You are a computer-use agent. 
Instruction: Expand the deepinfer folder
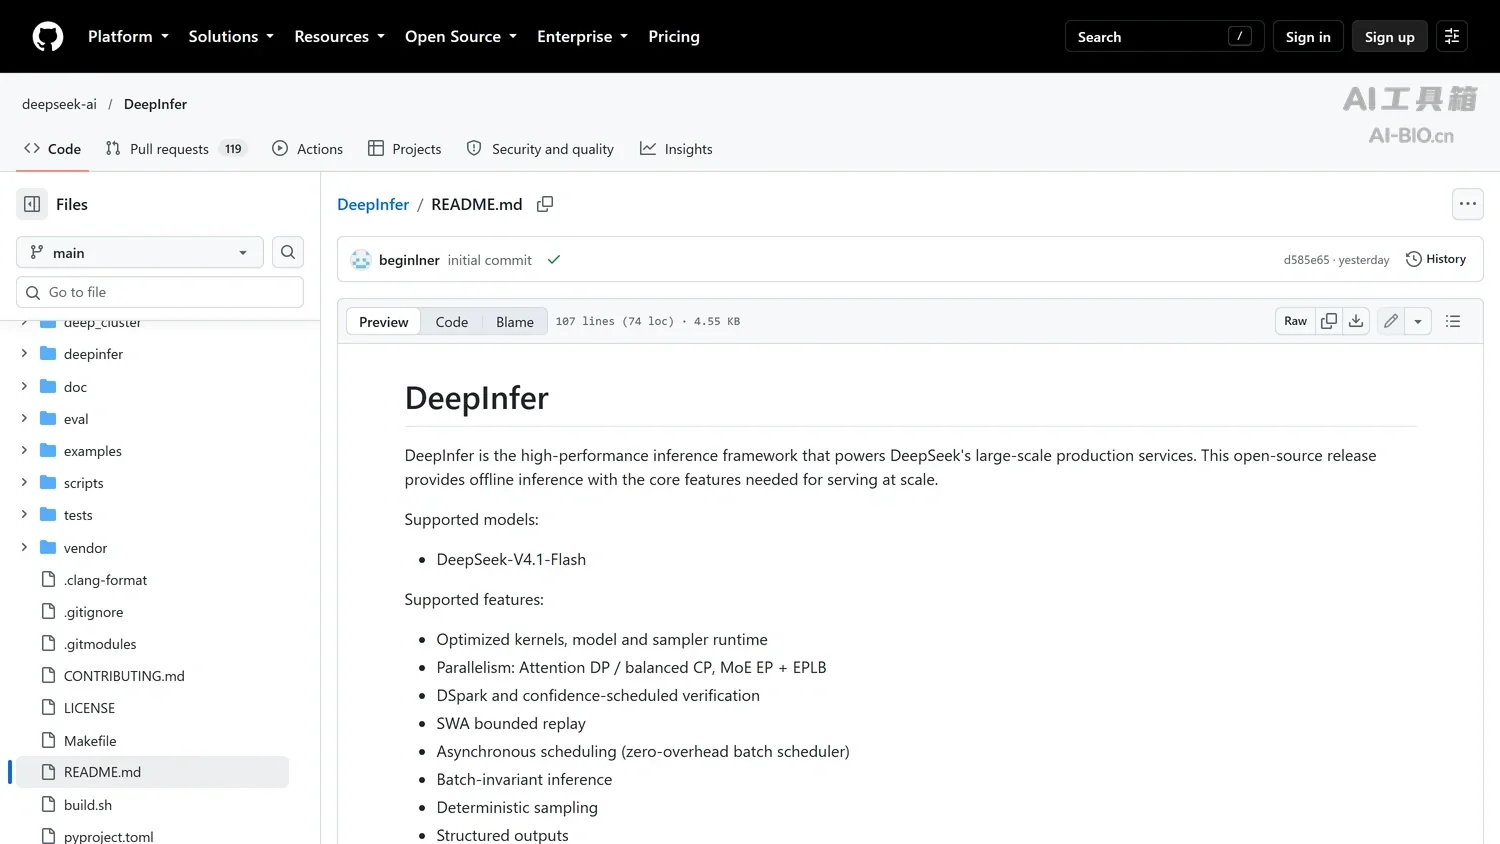(x=24, y=354)
